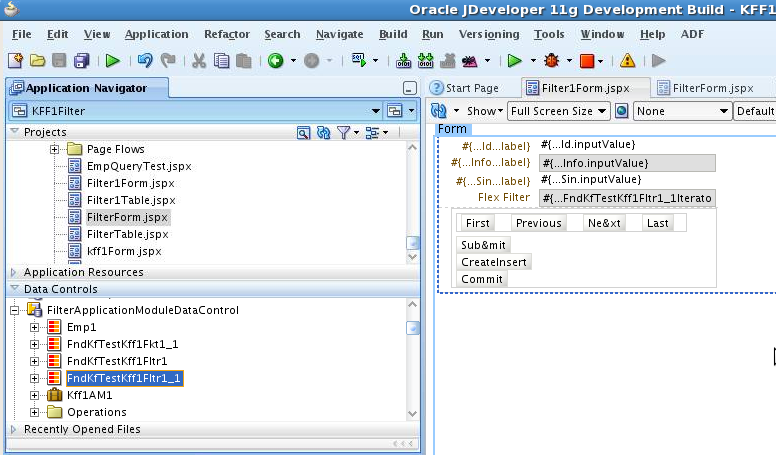Screen dimensions: 776x455
Task: Collapse the Data Controls section
Action: (x=14, y=289)
